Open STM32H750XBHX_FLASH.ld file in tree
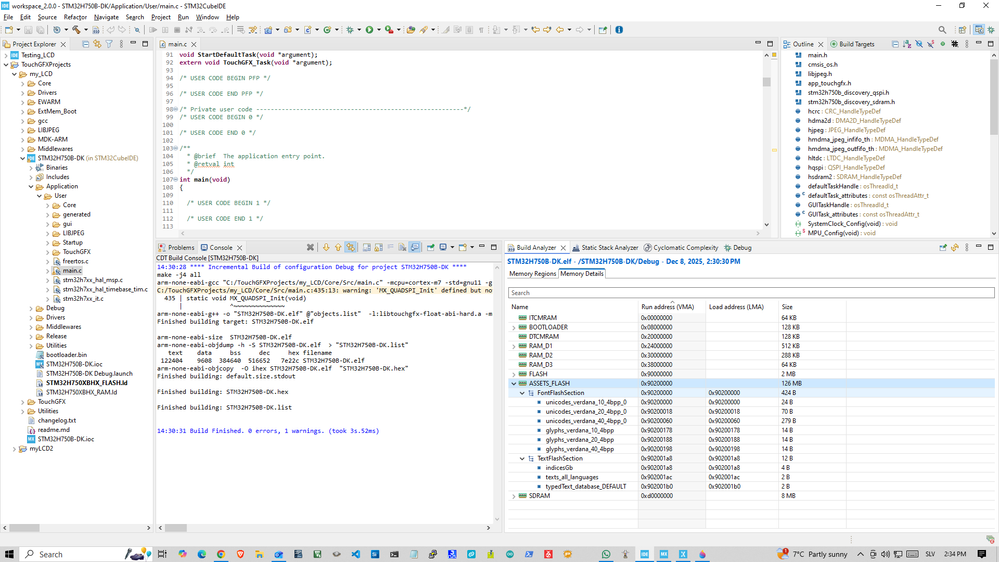This screenshot has height=562, width=999. (x=87, y=383)
